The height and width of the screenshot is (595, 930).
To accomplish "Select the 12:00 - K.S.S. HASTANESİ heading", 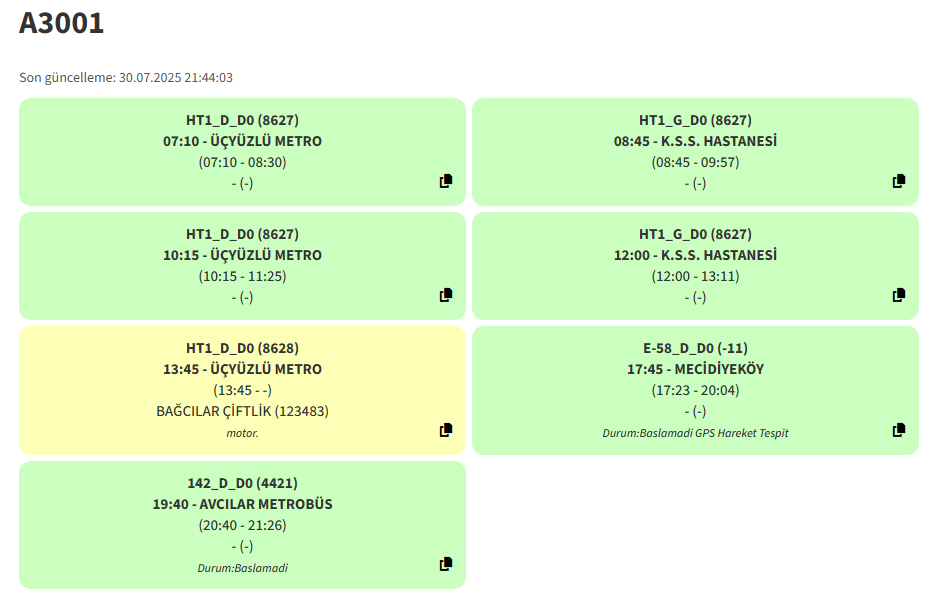I will coord(695,255).
